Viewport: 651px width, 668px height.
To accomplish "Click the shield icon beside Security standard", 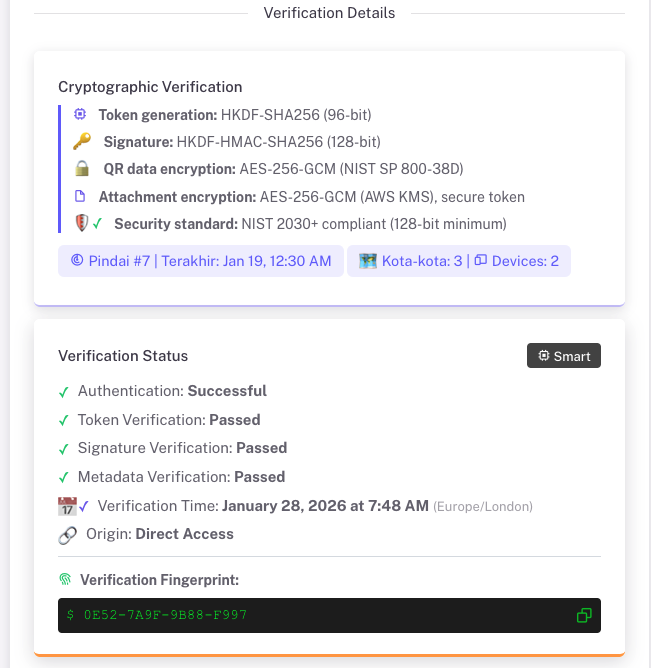I will [81, 223].
